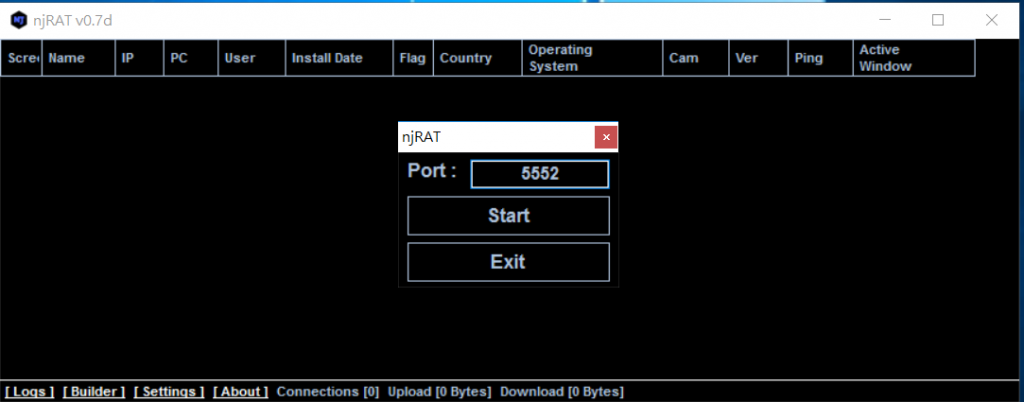The width and height of the screenshot is (1024, 402).
Task: Click the Download [0 Bytes] status text
Action: coord(562,392)
